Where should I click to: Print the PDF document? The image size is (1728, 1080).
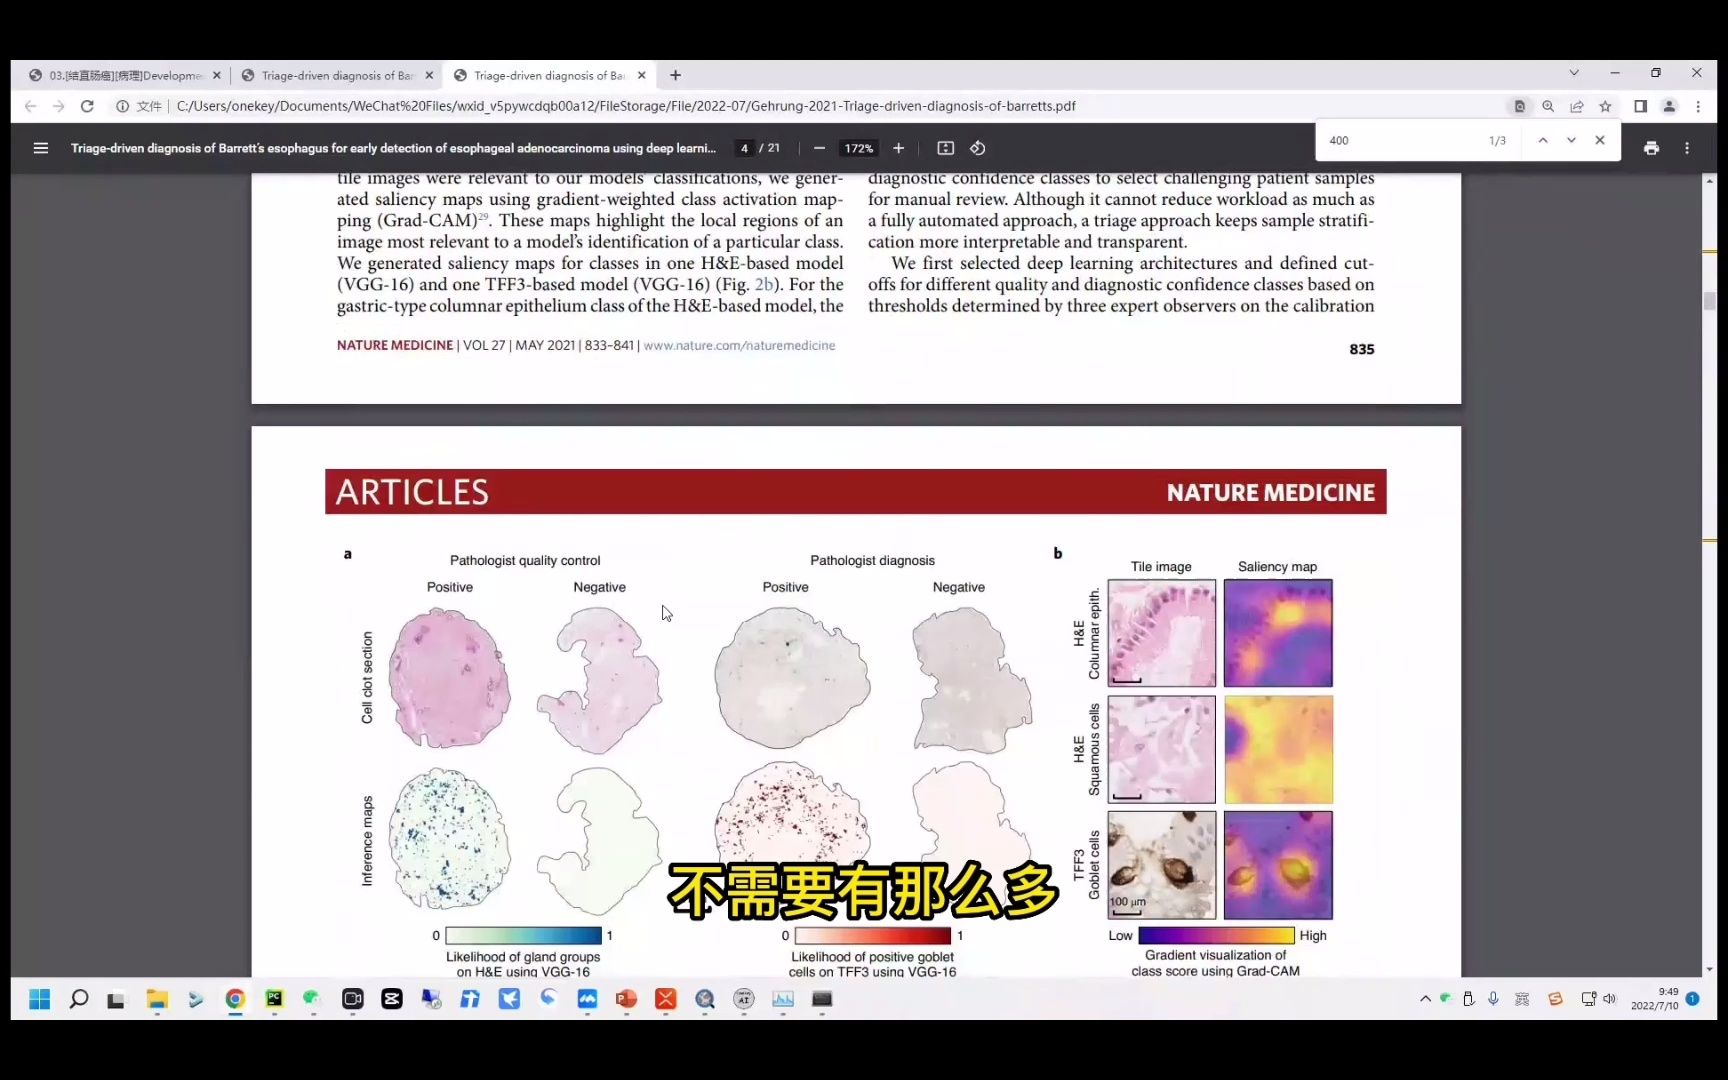click(x=1651, y=147)
